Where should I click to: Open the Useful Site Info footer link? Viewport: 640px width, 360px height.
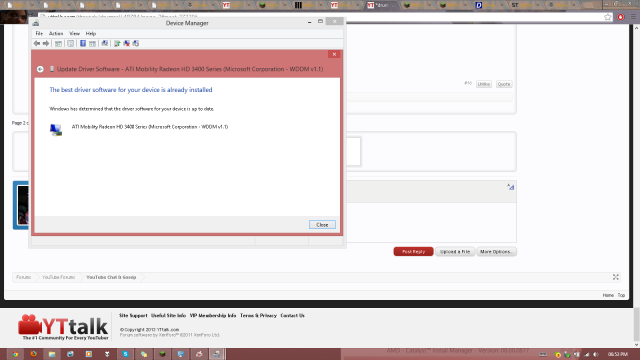(x=168, y=316)
